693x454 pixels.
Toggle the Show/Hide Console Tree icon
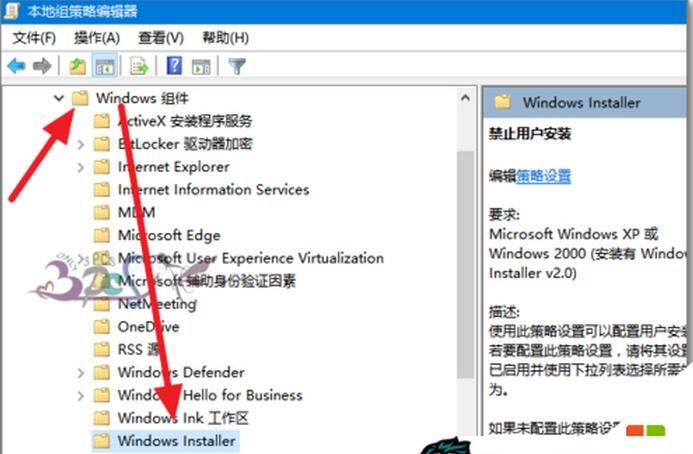coord(105,66)
